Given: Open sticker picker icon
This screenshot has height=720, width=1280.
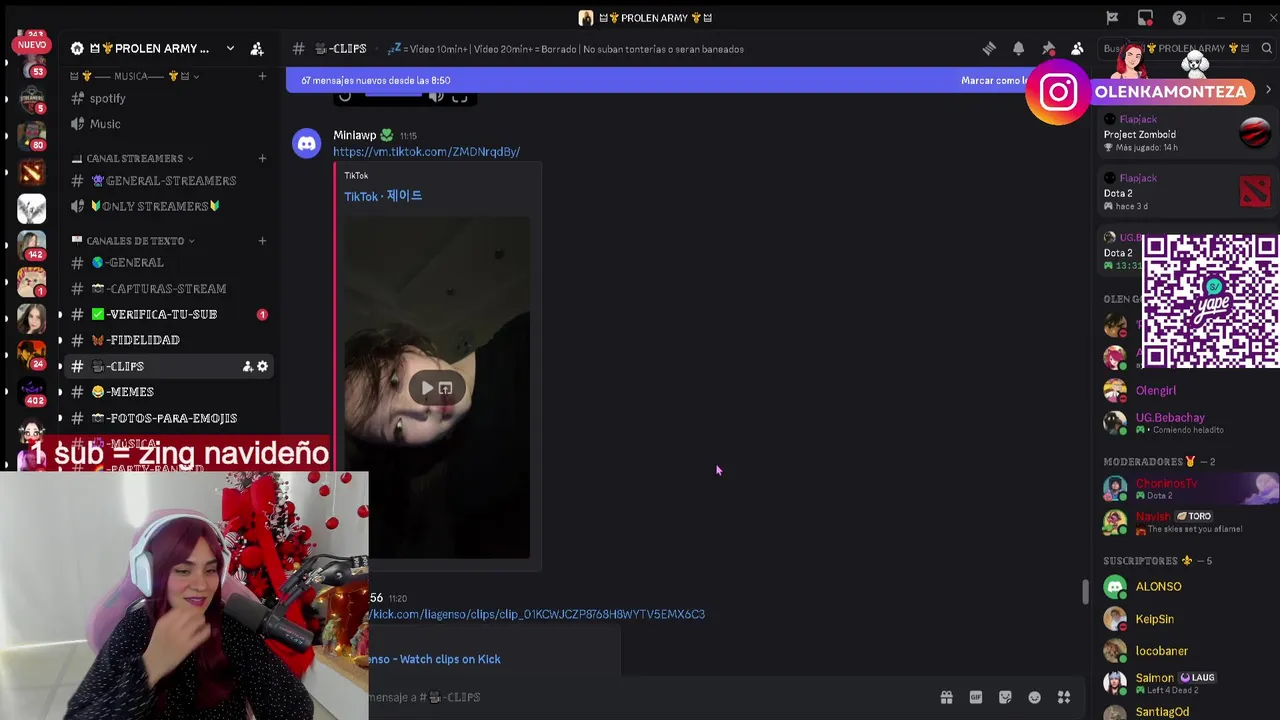Looking at the screenshot, I should 1005,697.
